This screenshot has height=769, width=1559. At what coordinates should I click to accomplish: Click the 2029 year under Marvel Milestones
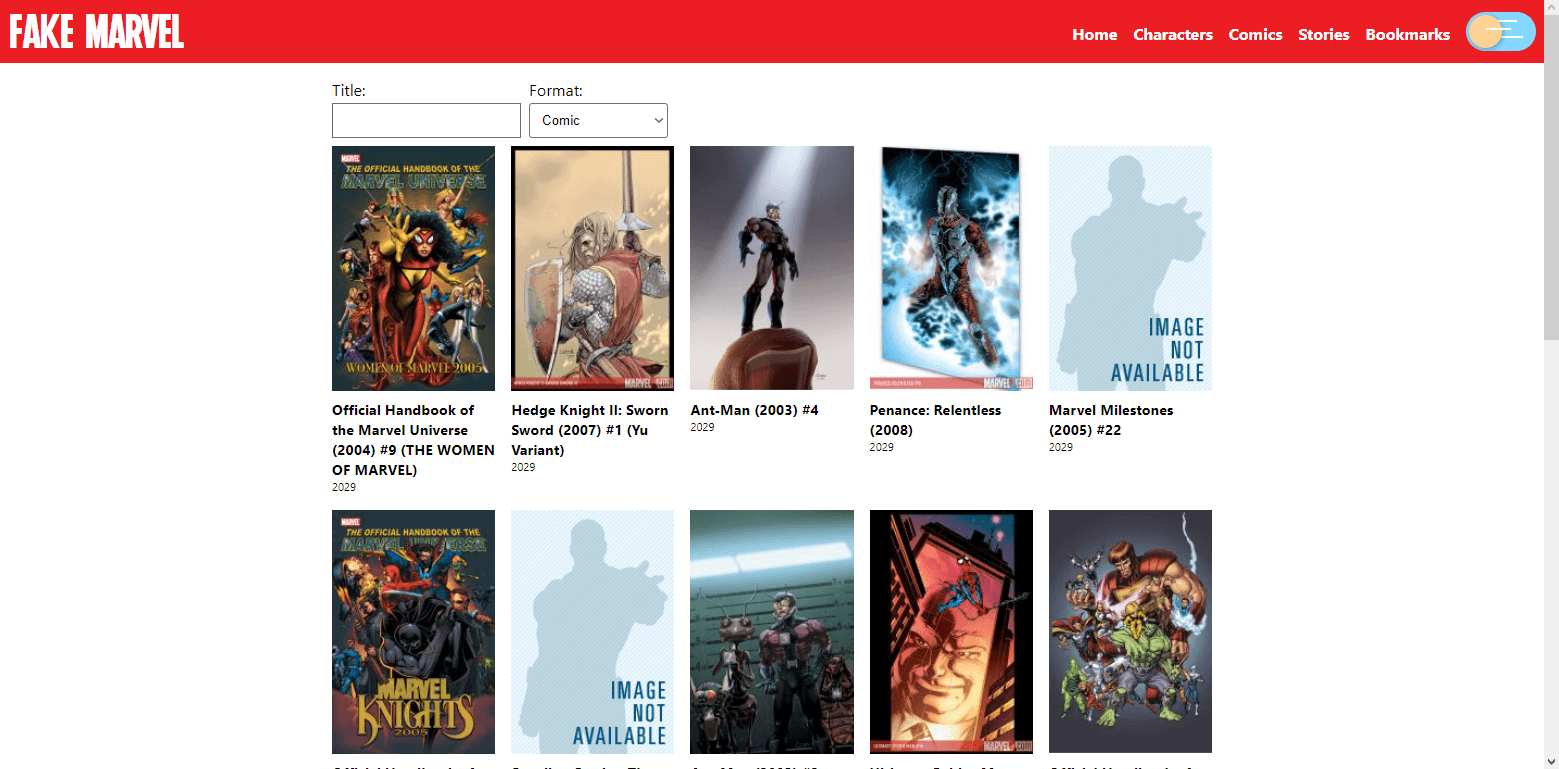pos(1061,447)
